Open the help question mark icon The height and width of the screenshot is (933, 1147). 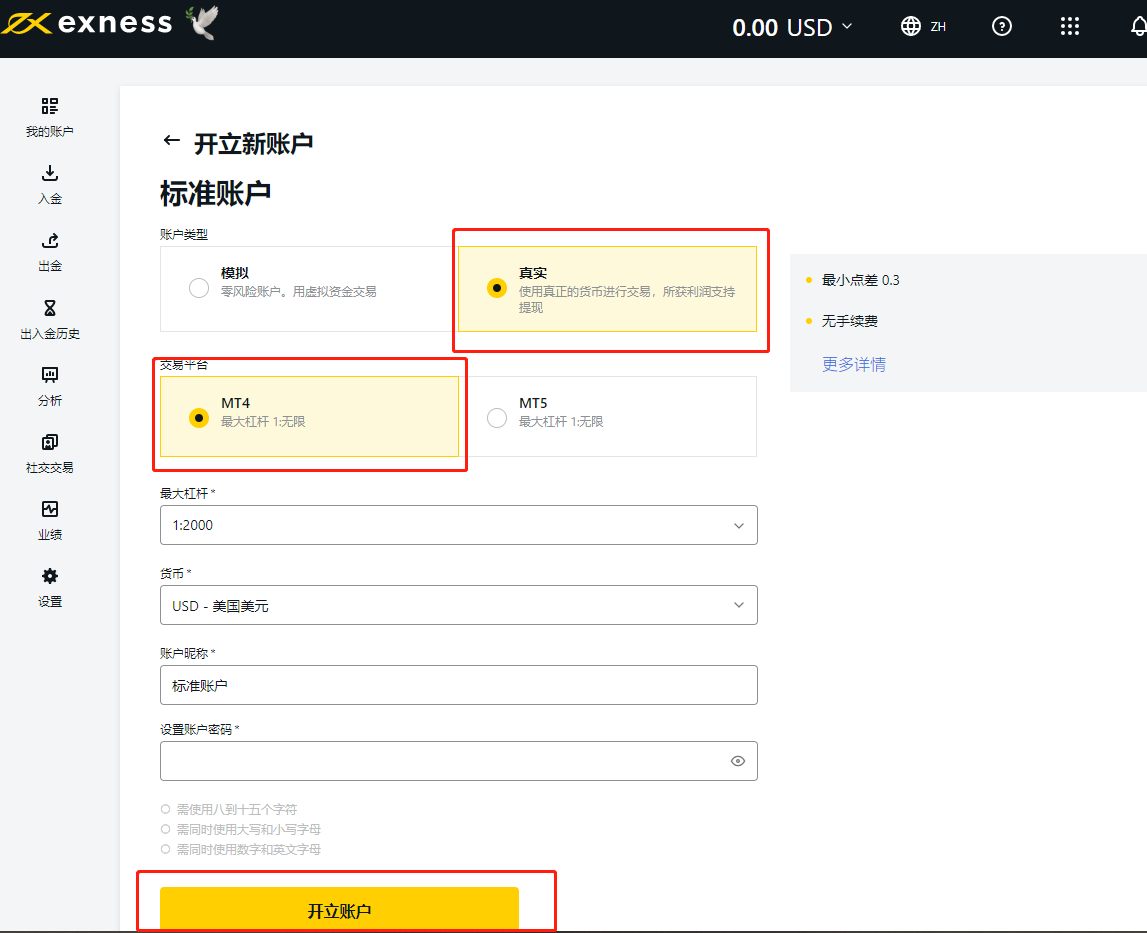pos(1001,27)
